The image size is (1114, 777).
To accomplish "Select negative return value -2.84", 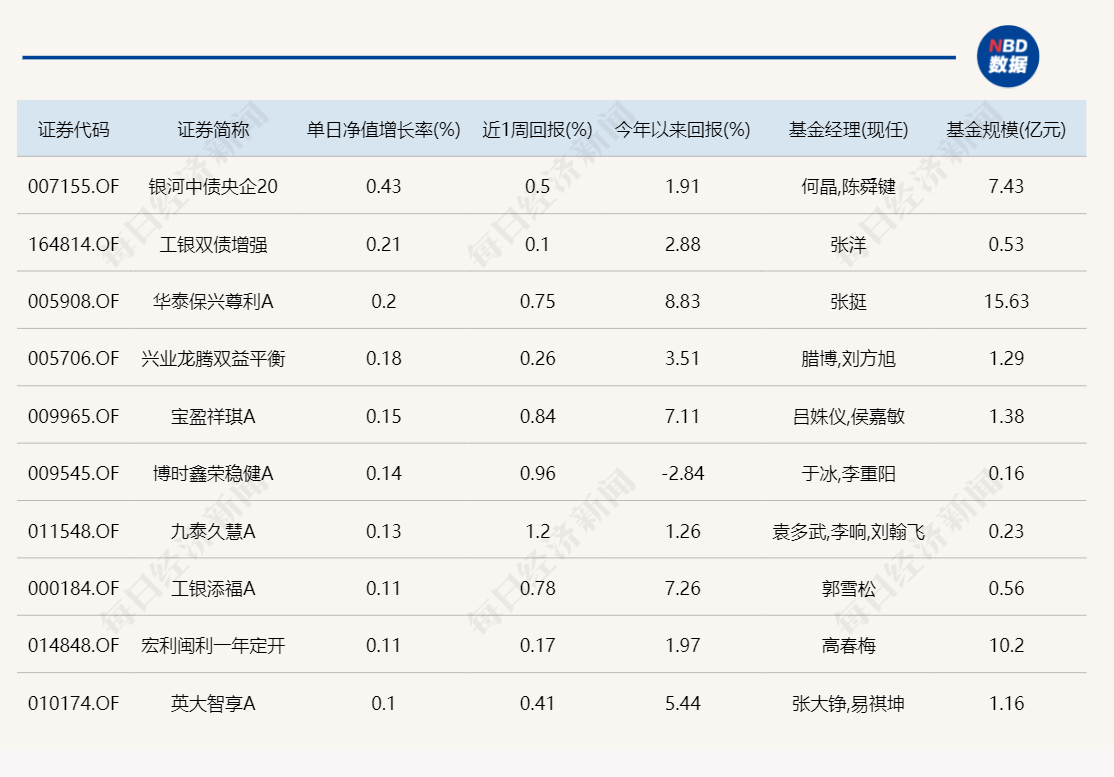I will 683,474.
